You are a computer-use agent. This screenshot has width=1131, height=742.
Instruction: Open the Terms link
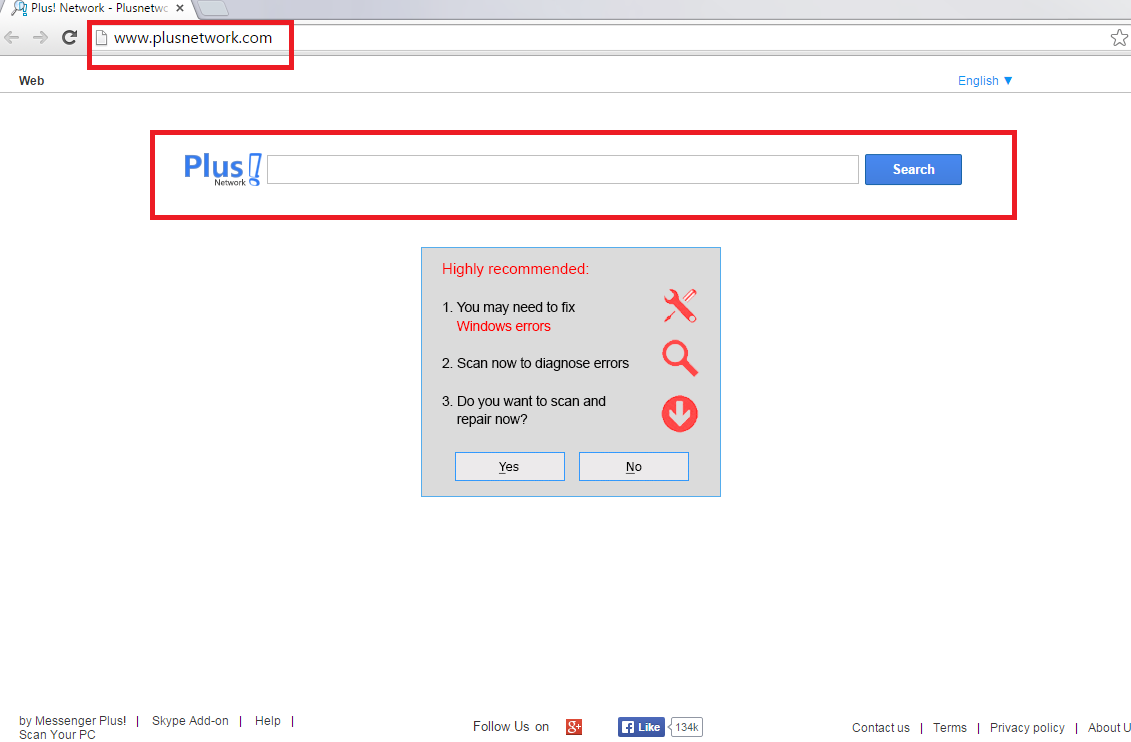(949, 728)
